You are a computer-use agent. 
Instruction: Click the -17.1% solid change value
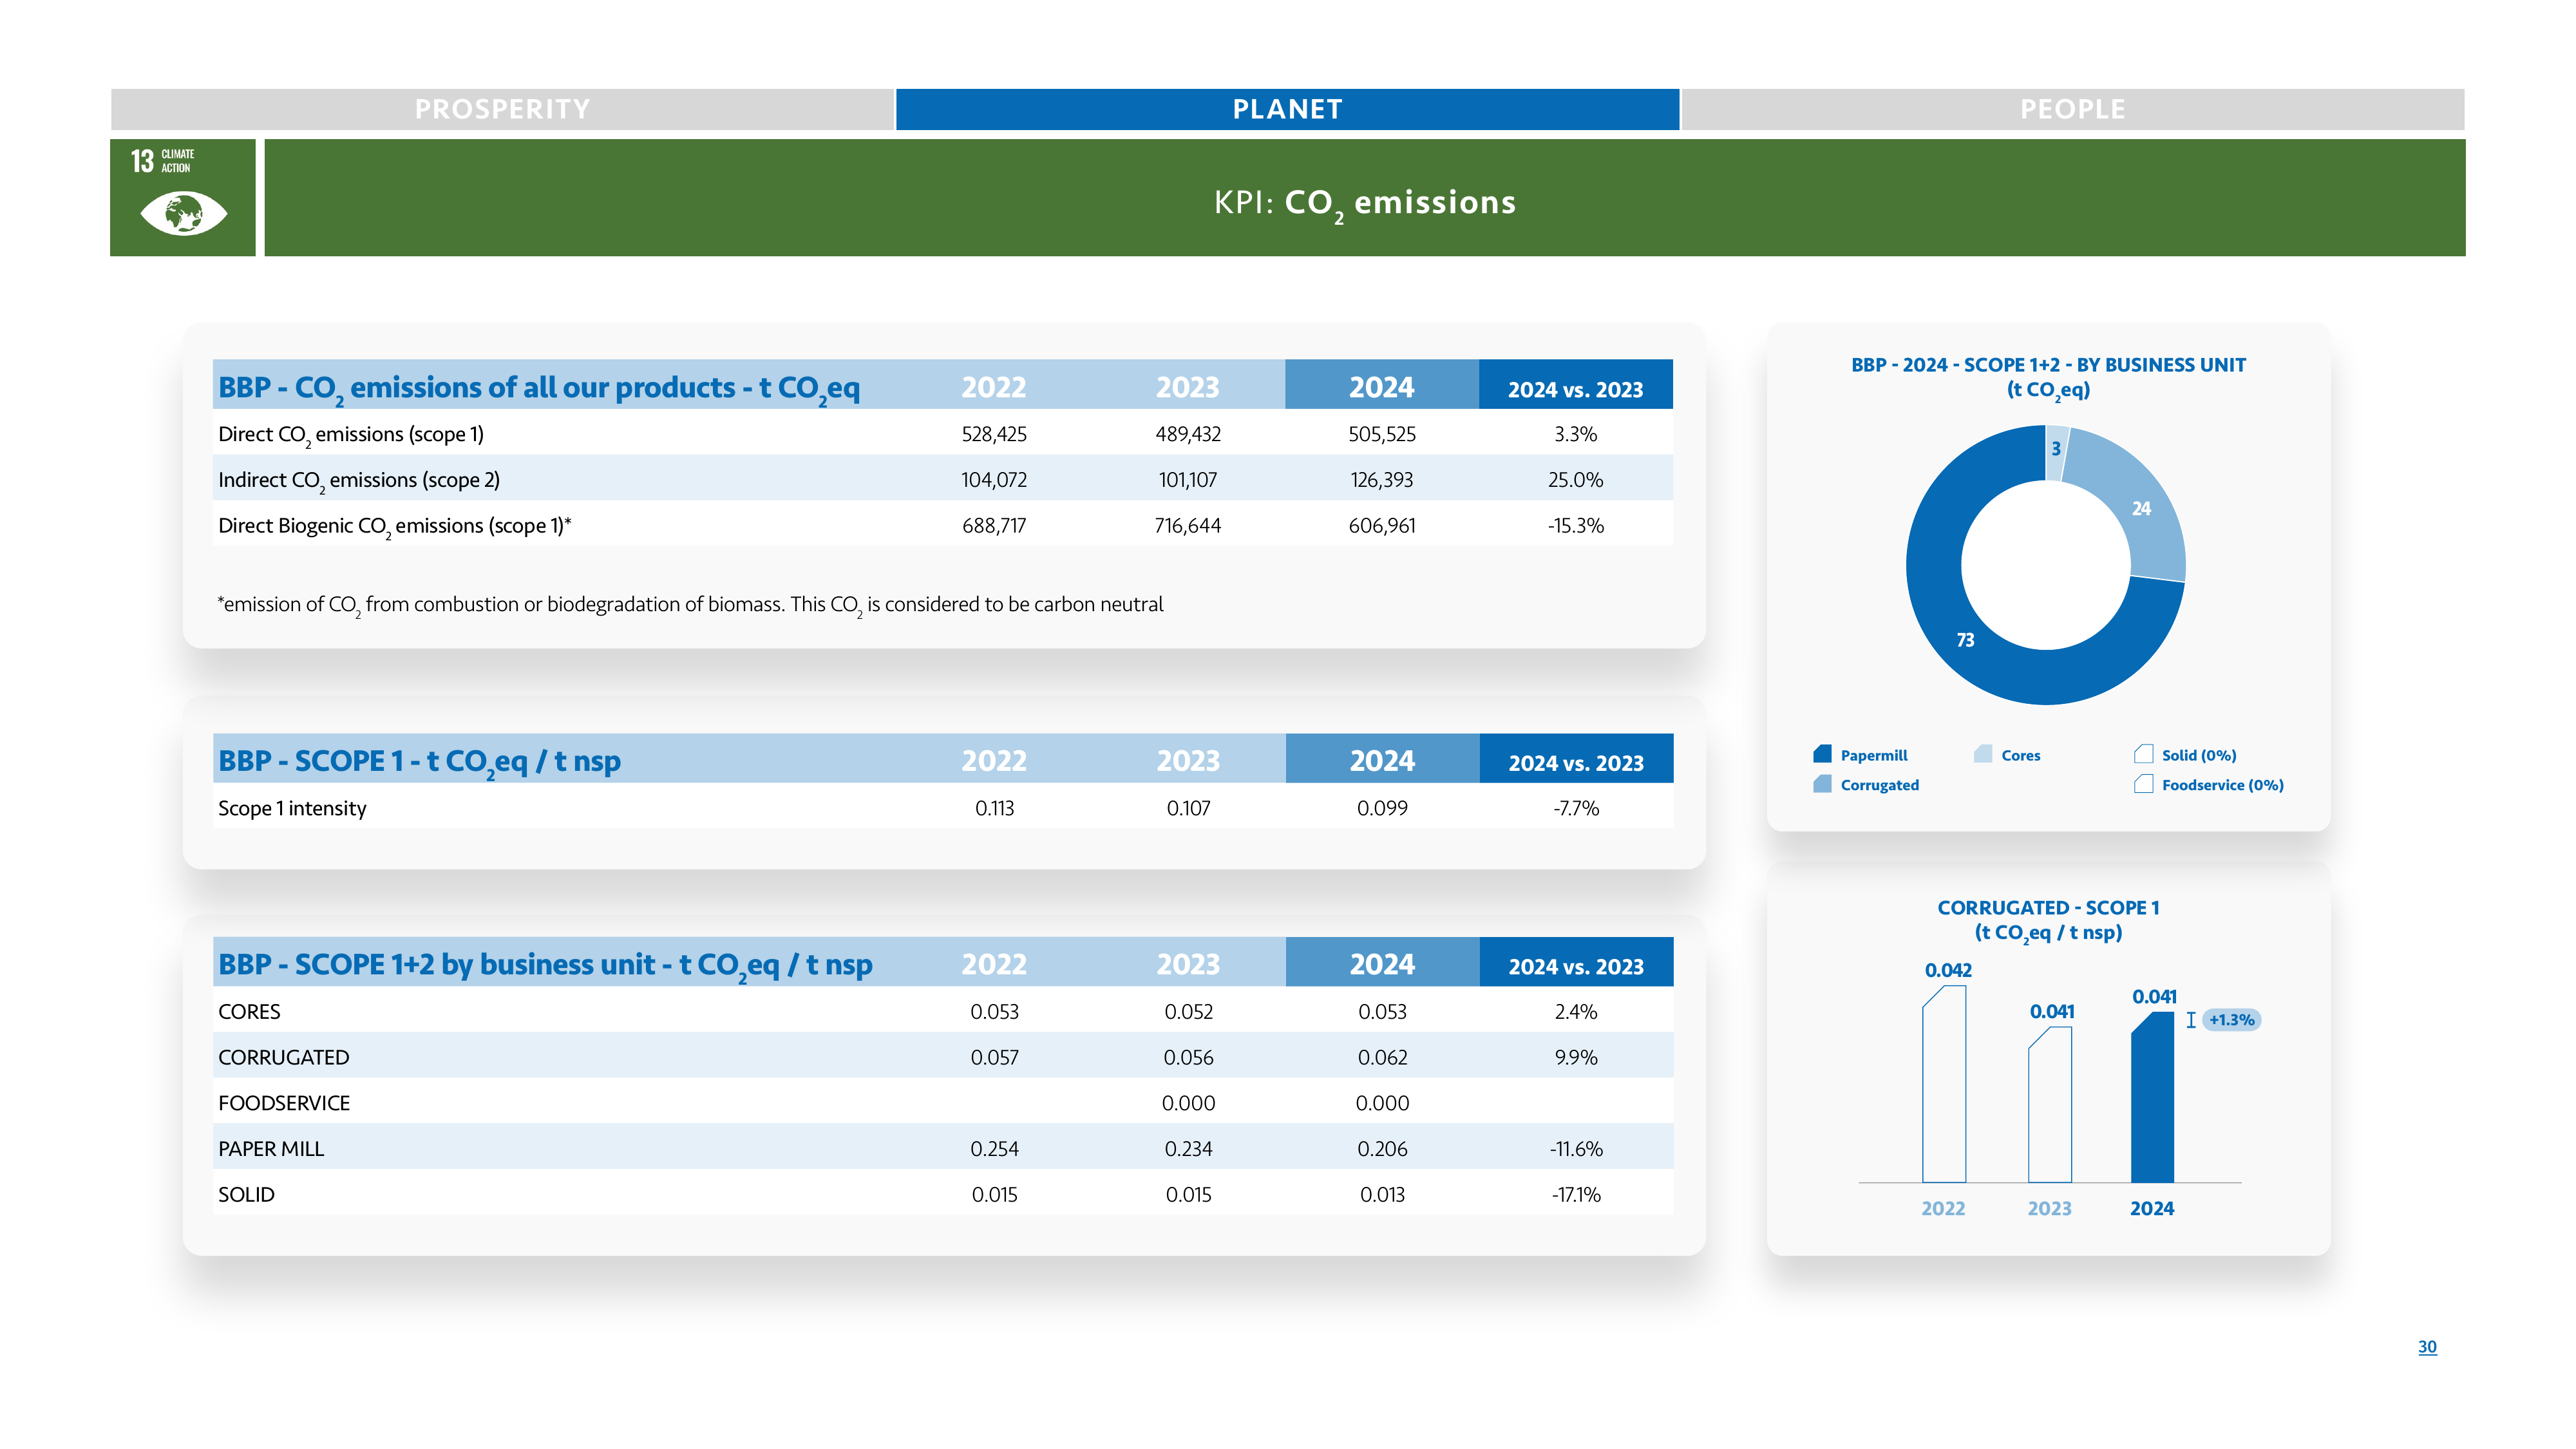pyautogui.click(x=1576, y=1195)
